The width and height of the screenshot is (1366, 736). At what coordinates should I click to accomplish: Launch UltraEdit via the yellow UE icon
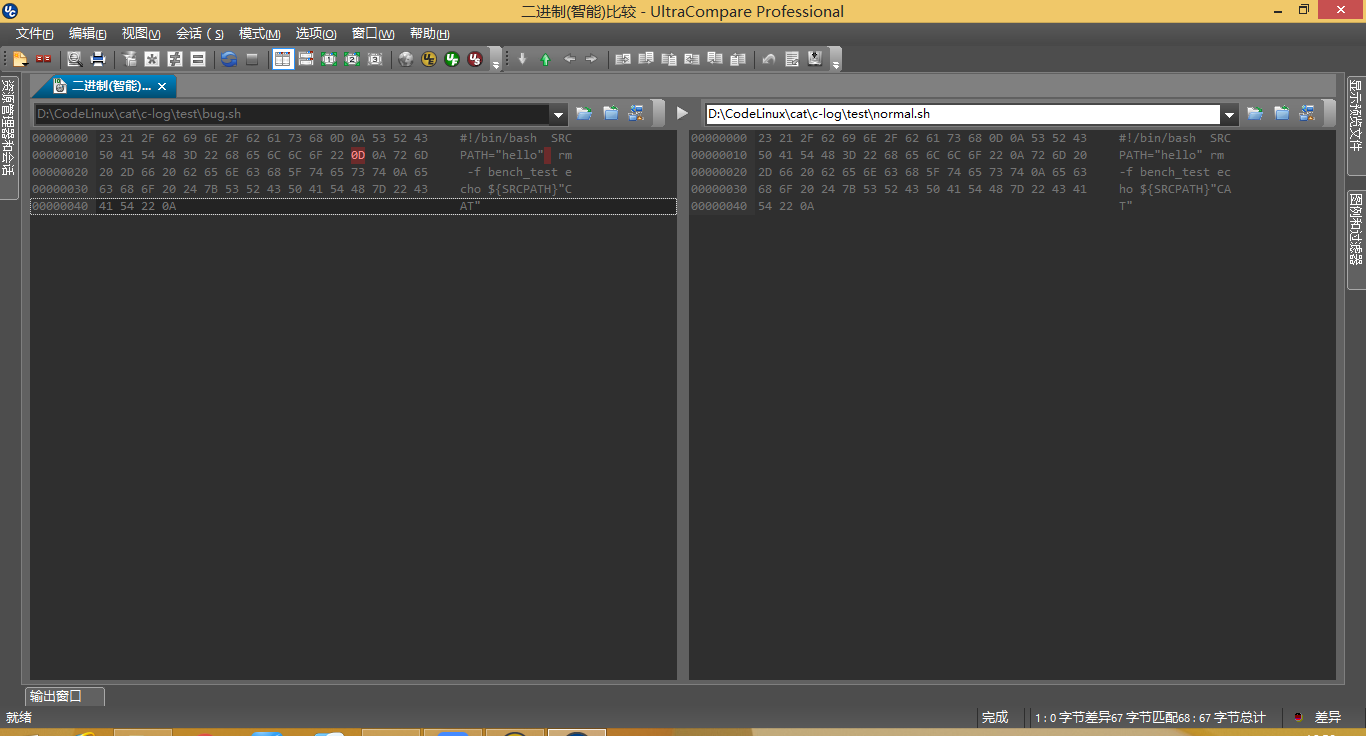[429, 59]
